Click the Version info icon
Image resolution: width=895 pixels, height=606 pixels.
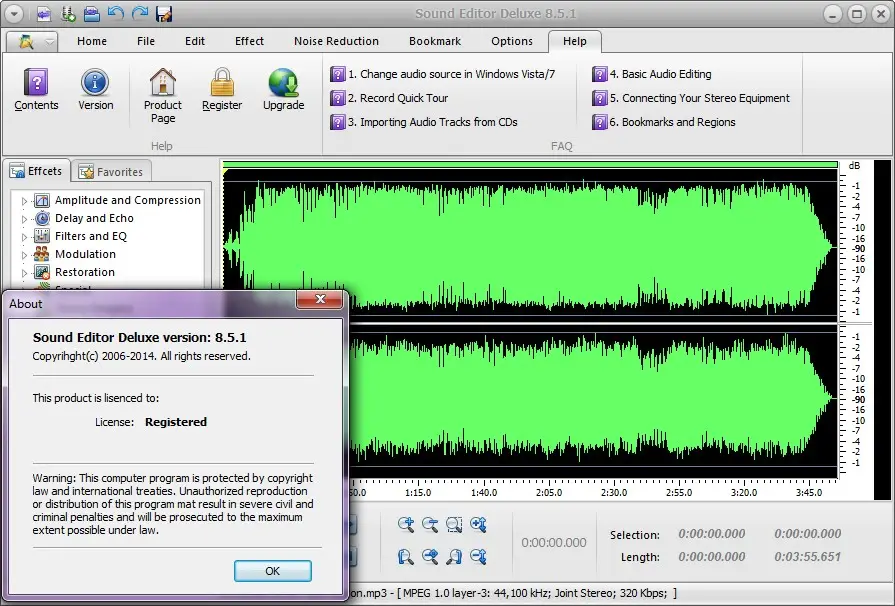95,82
